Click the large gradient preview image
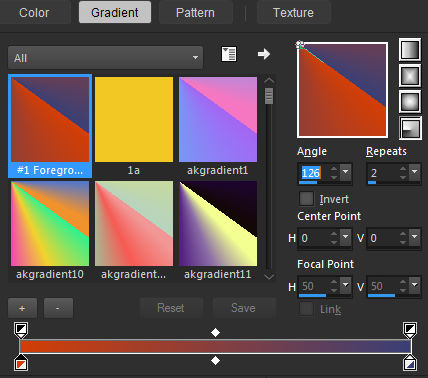 pos(342,90)
